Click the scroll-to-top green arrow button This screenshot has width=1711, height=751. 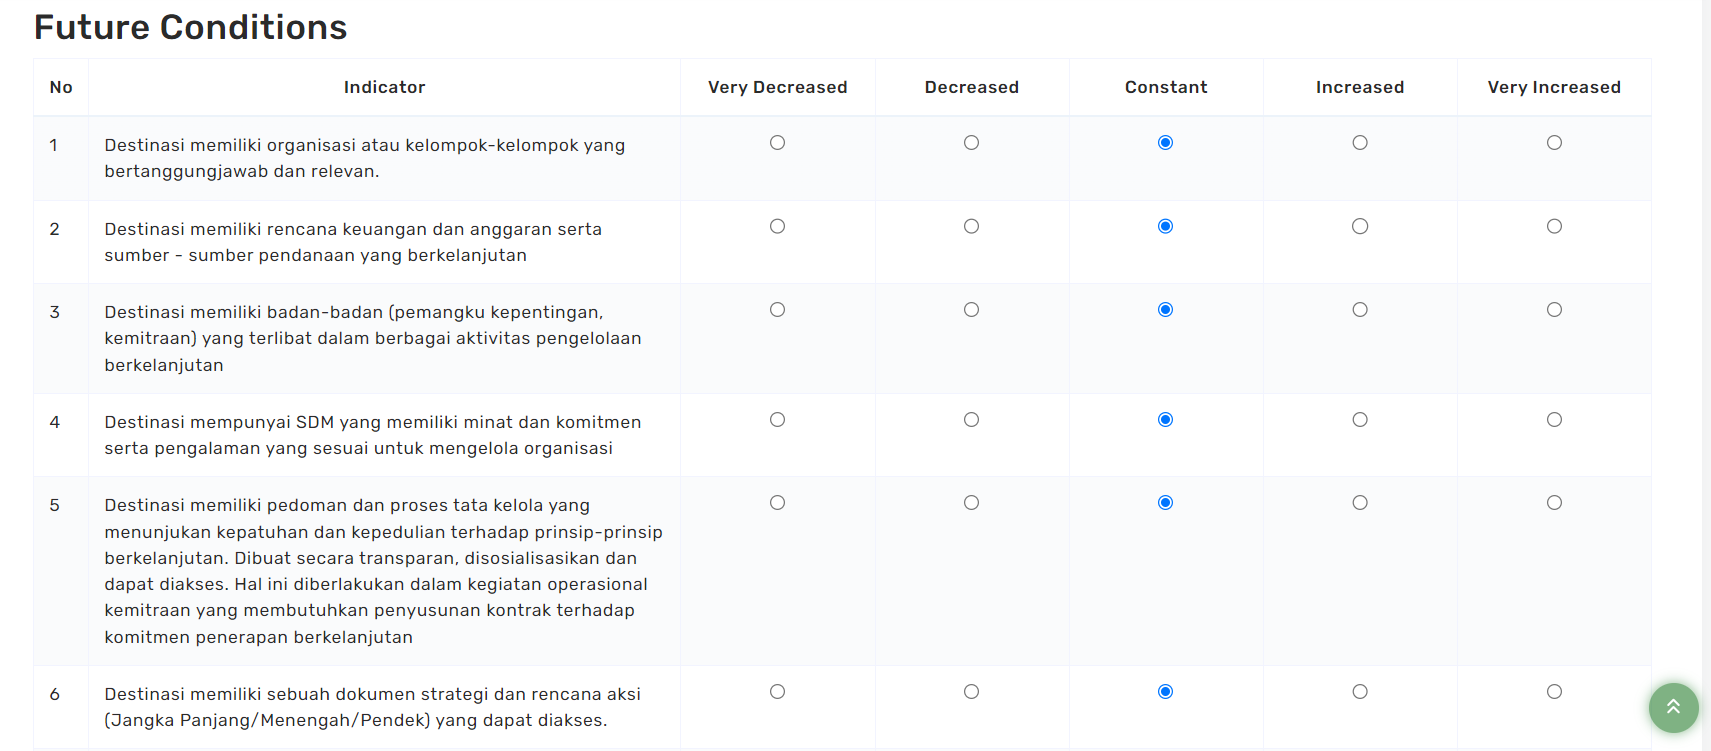(1673, 707)
